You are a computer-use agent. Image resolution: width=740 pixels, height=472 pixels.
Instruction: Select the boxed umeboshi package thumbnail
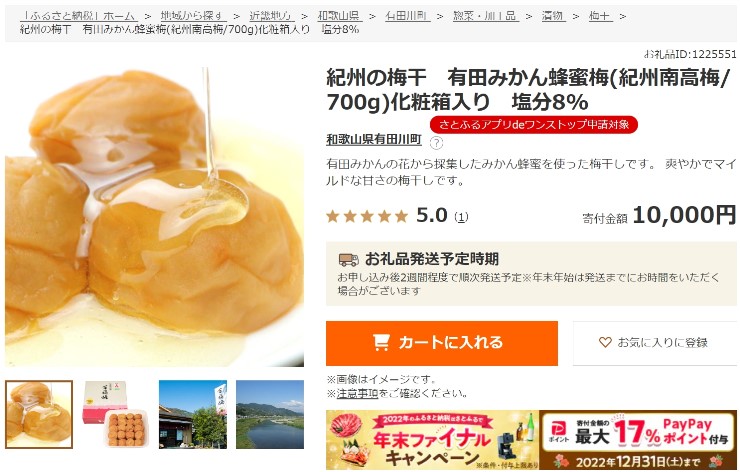[x=116, y=414]
